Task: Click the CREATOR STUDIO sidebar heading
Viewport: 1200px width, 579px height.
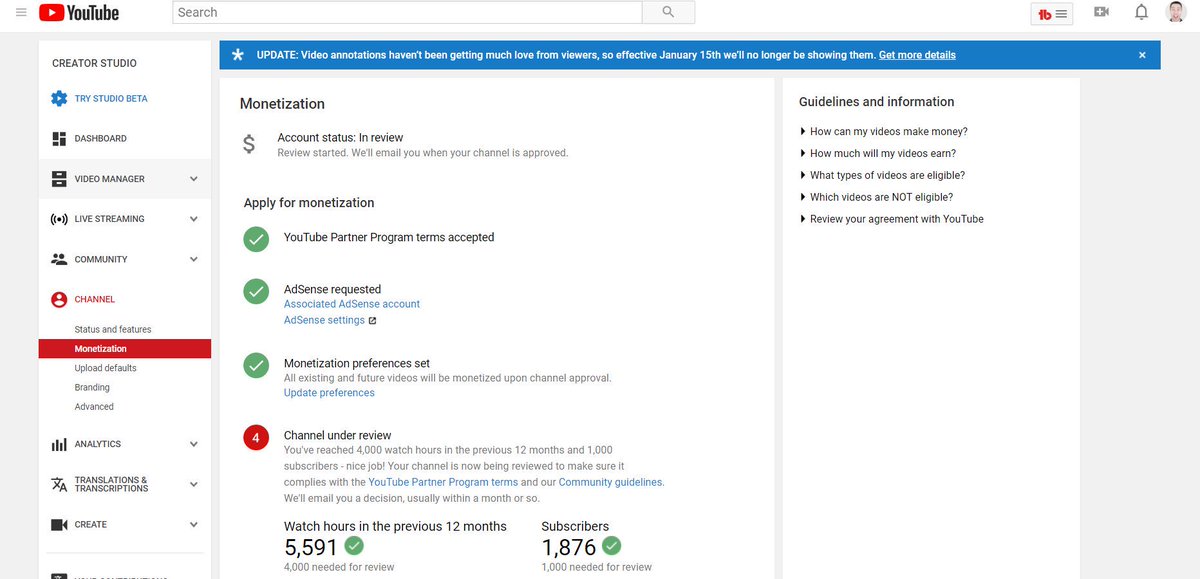Action: [94, 63]
